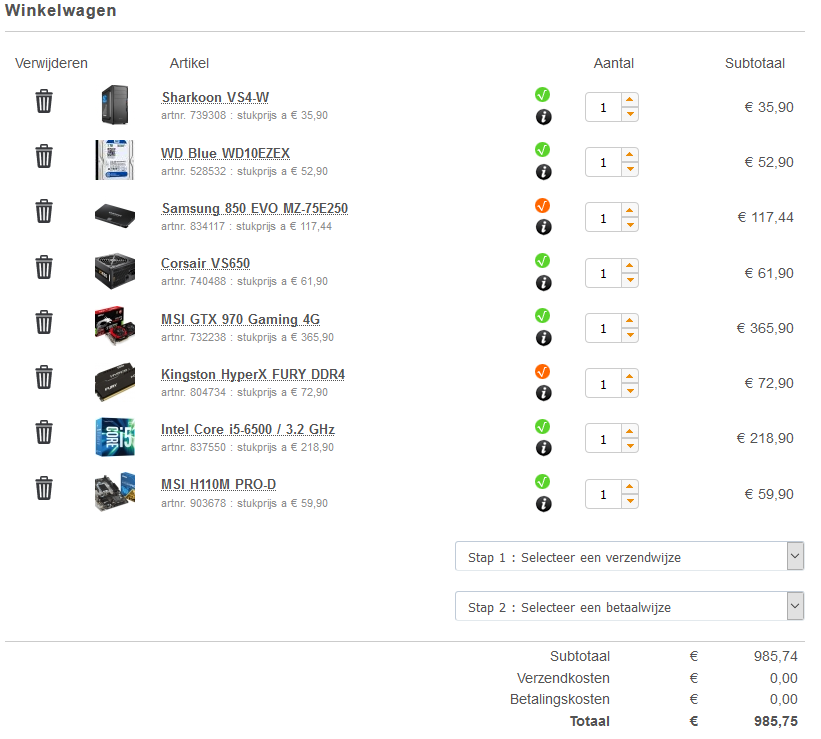The width and height of the screenshot is (821, 739).
Task: Increase quantity of Sharkoon VS4-W
Action: [630, 99]
